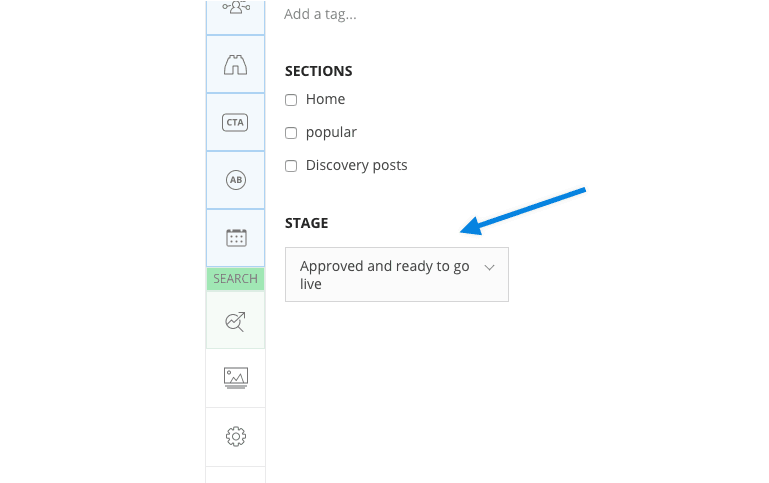This screenshot has width=769, height=483.
Task: Open the binoculars icon panel
Action: [236, 65]
